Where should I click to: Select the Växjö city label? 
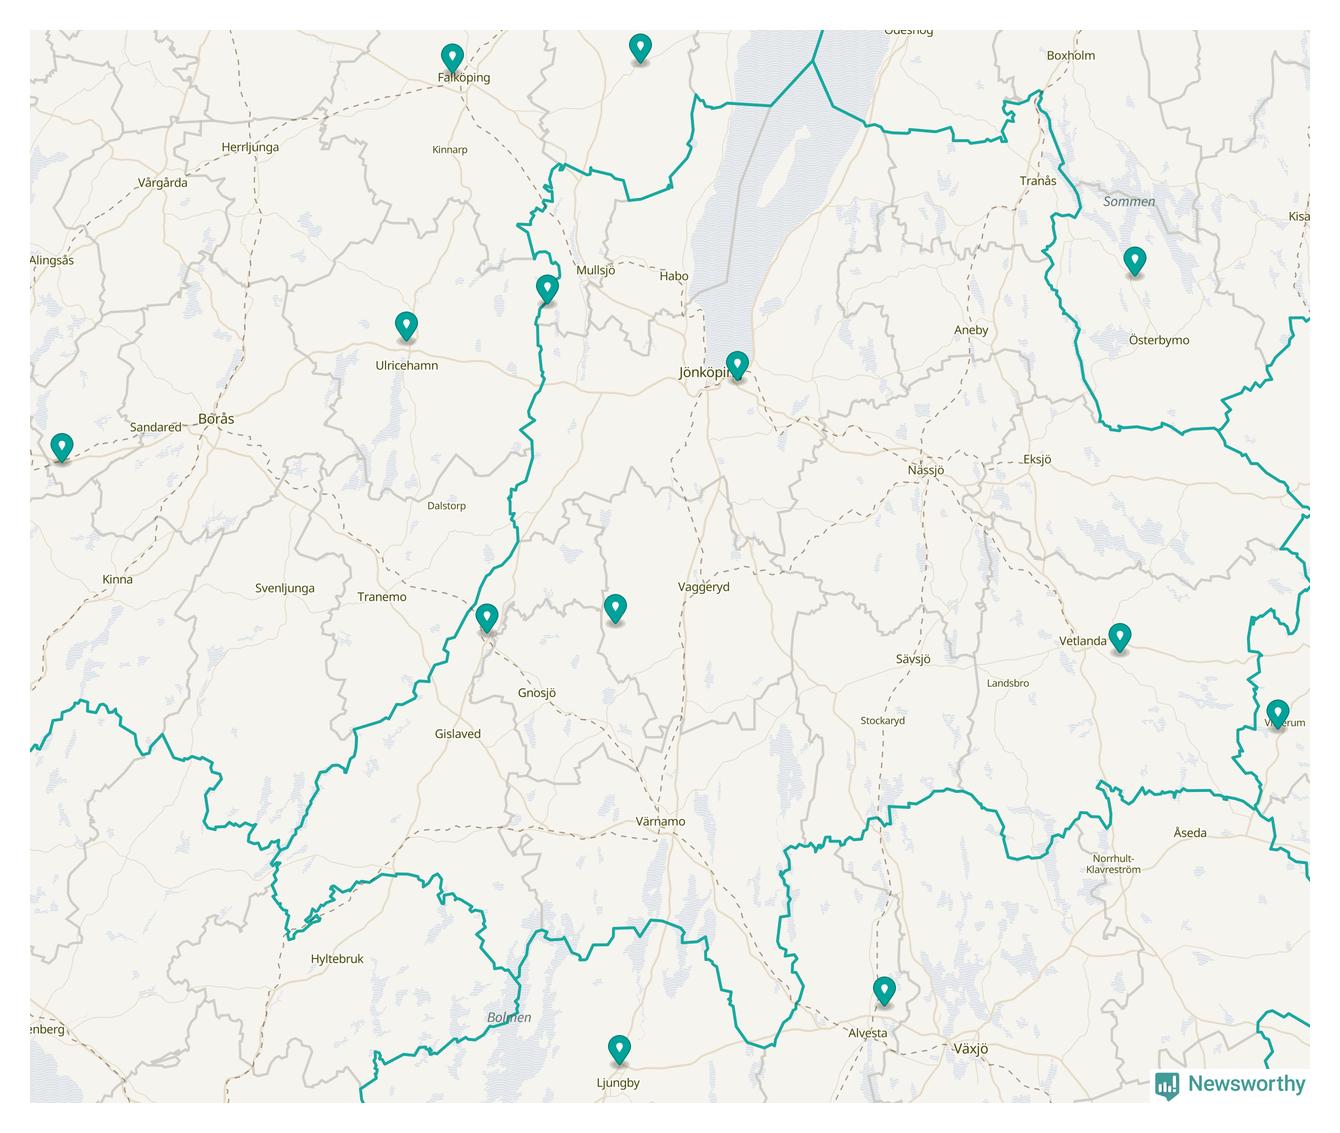point(970,1049)
